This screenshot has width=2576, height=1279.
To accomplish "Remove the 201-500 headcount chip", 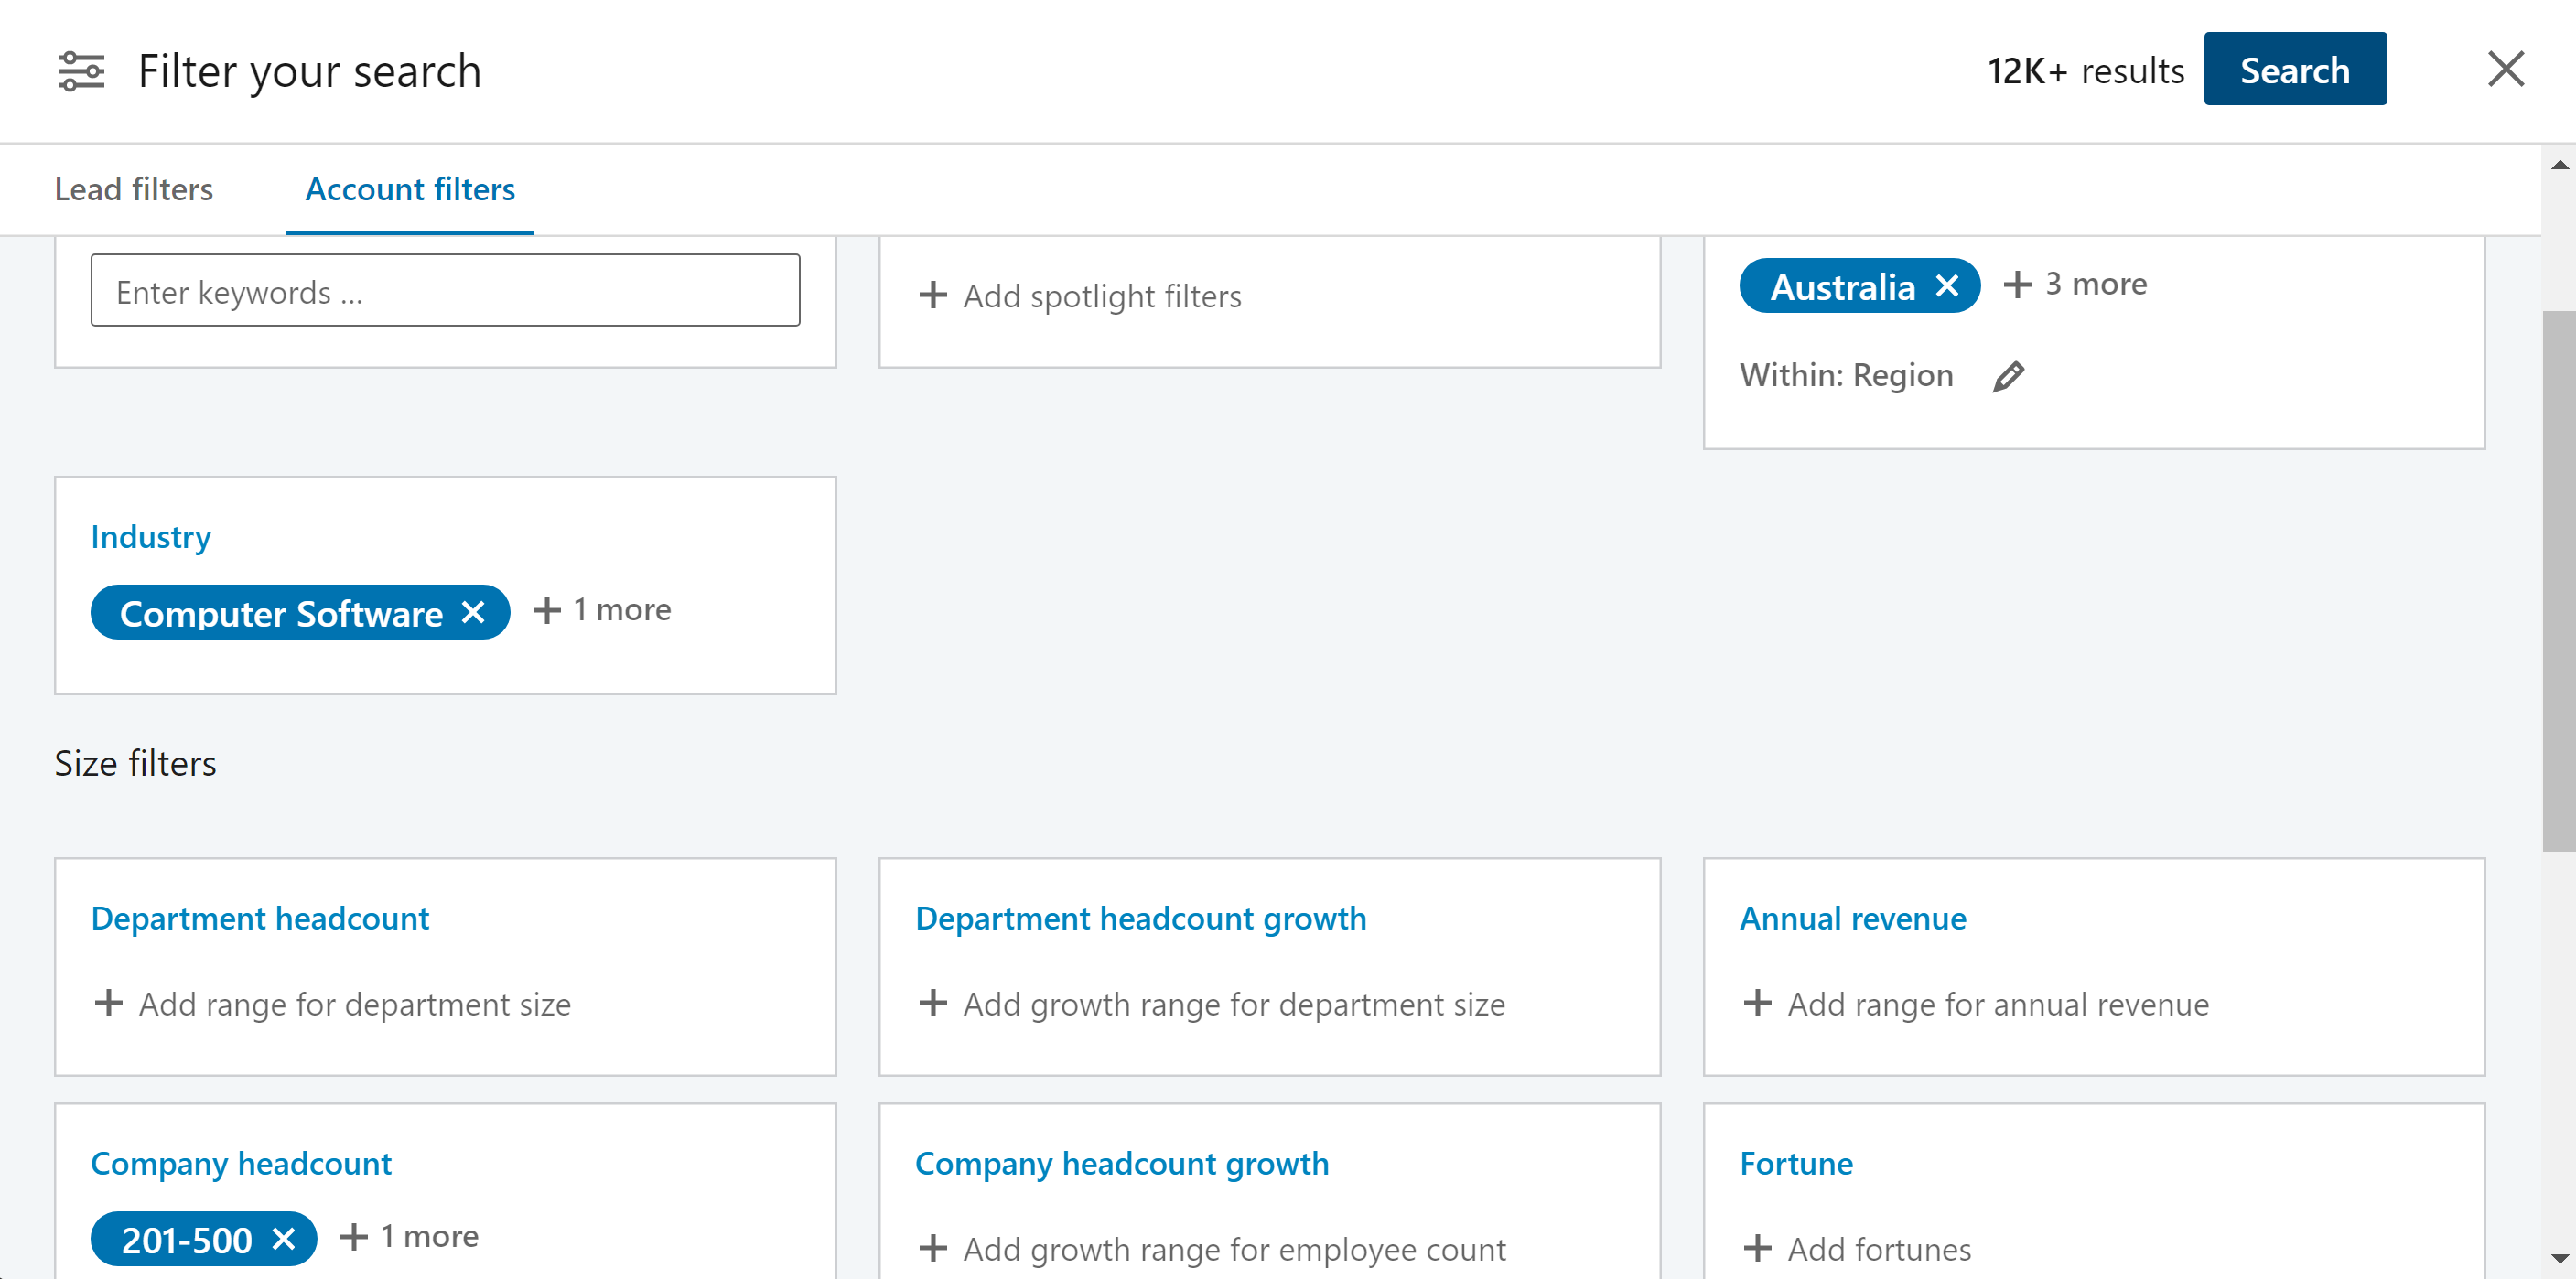I will click(284, 1239).
